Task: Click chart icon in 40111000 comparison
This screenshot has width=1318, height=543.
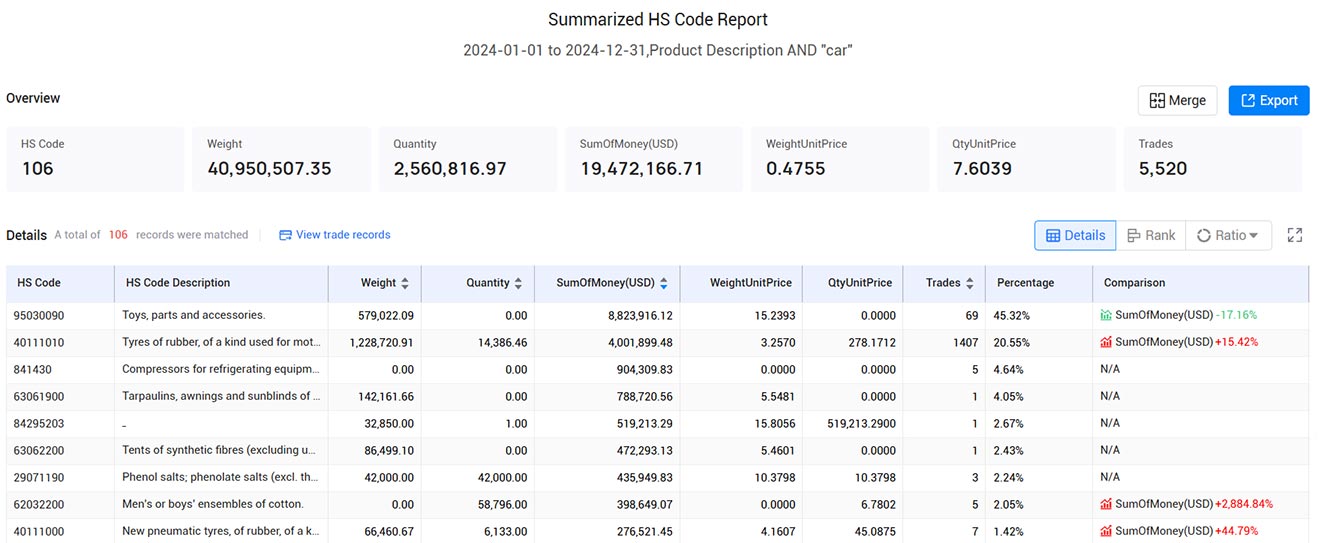Action: (1106, 531)
